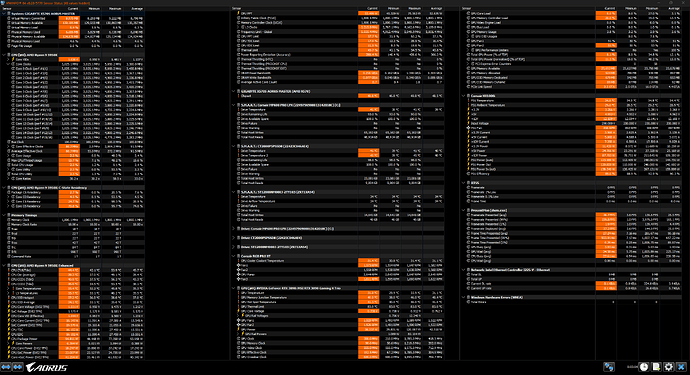The image size is (690, 375).
Task: Select the Bus Clock row
Action: point(73,142)
